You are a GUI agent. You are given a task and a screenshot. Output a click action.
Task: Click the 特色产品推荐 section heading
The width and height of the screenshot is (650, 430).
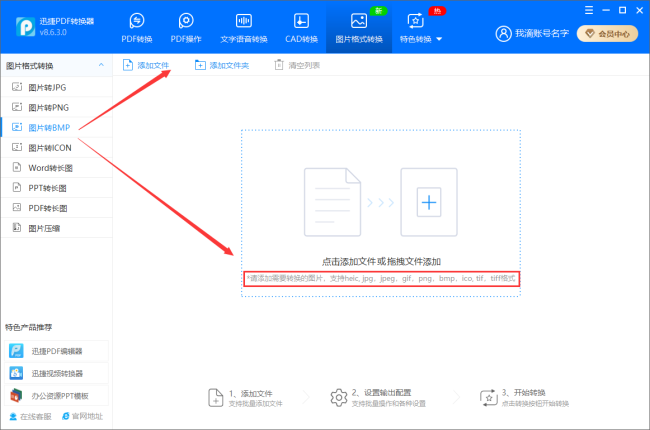click(x=29, y=327)
